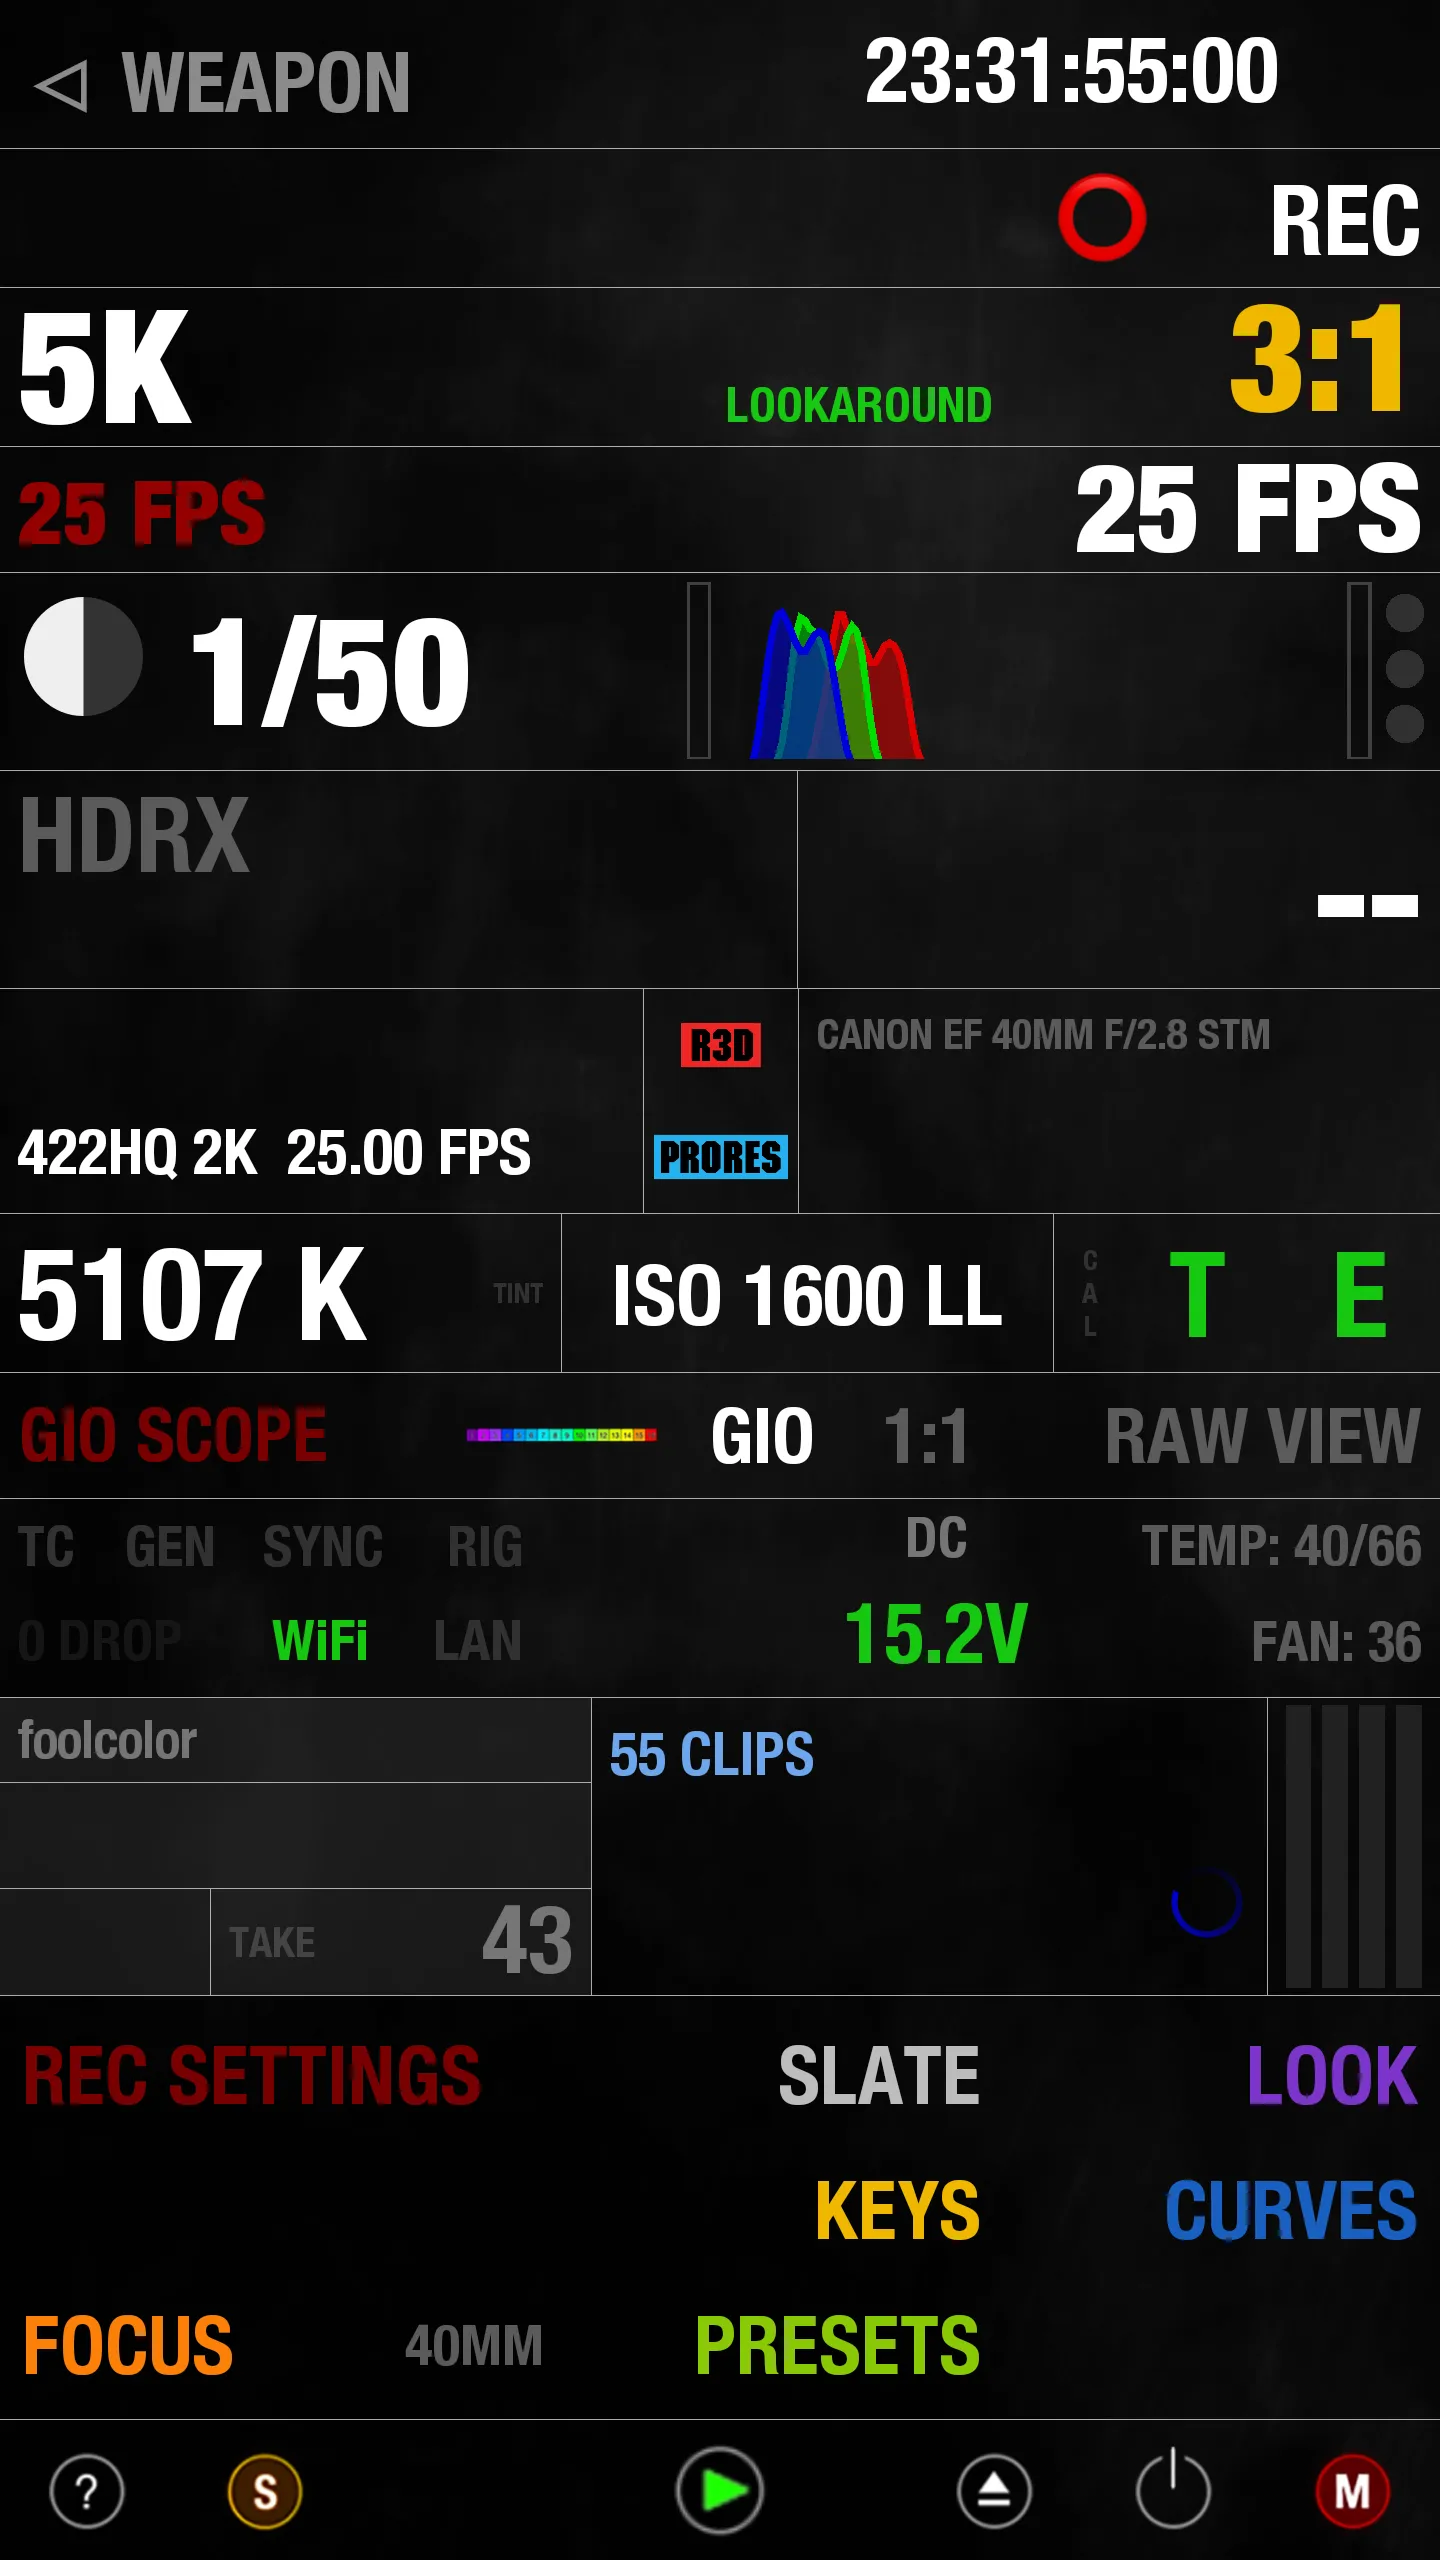Tap the yellow S circle icon
The image size is (1440, 2560).
point(265,2491)
